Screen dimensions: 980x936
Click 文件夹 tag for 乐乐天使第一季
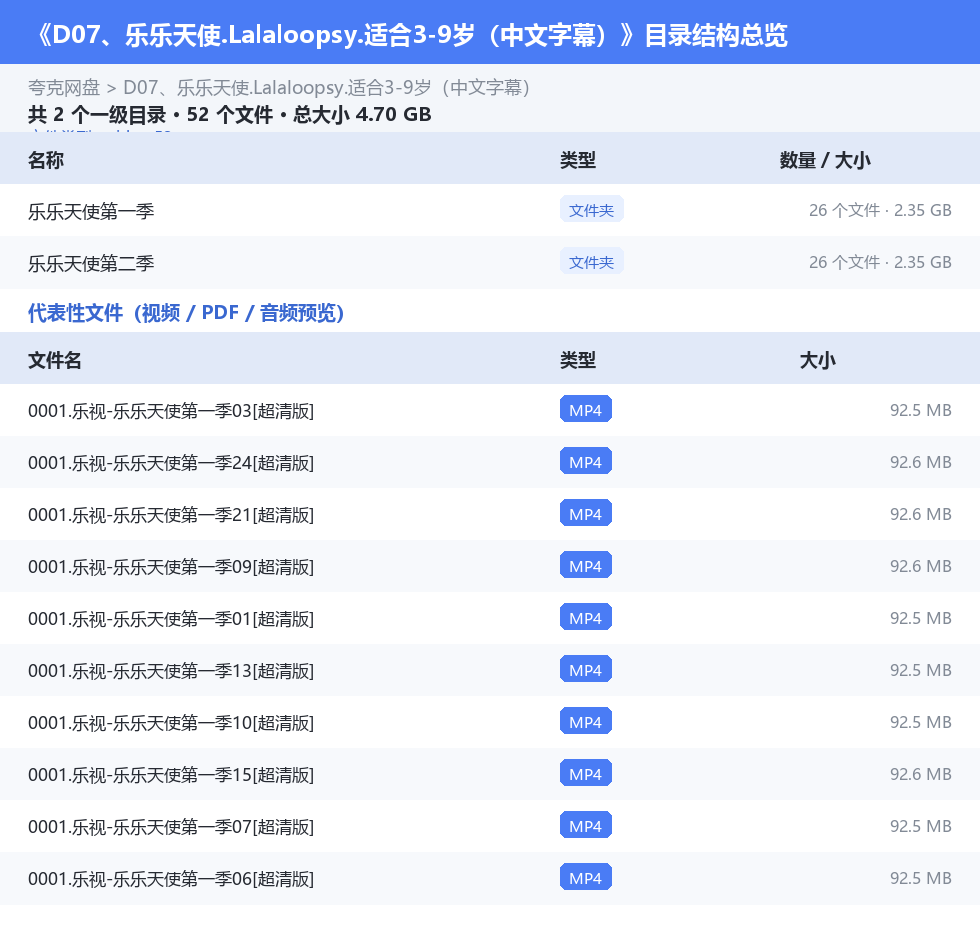click(591, 210)
